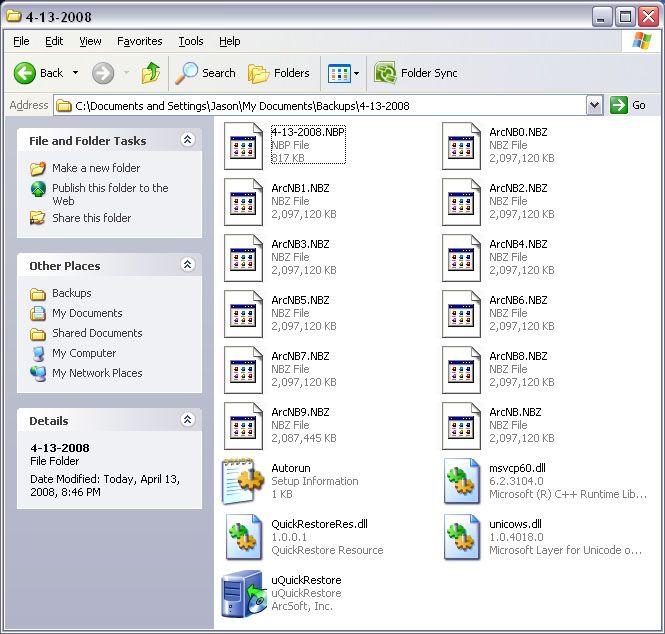Click the Windows flag logo
Image resolution: width=665 pixels, height=634 pixels.
(642, 41)
